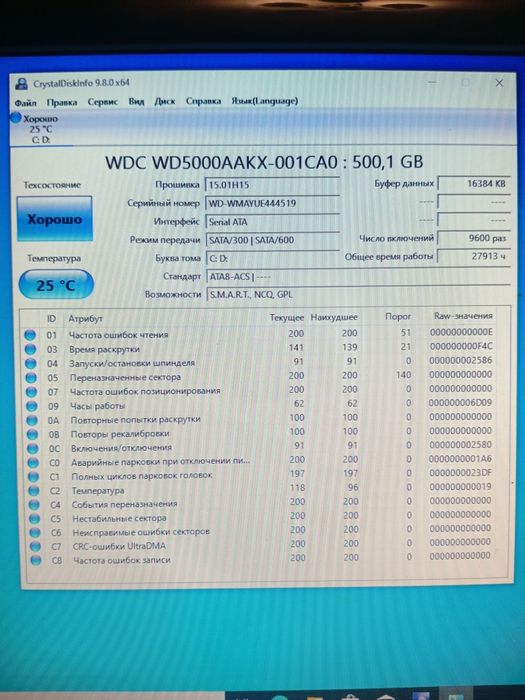Viewport: 525px width, 700px height.
Task: Click the Порог column header
Action: pyautogui.click(x=398, y=316)
